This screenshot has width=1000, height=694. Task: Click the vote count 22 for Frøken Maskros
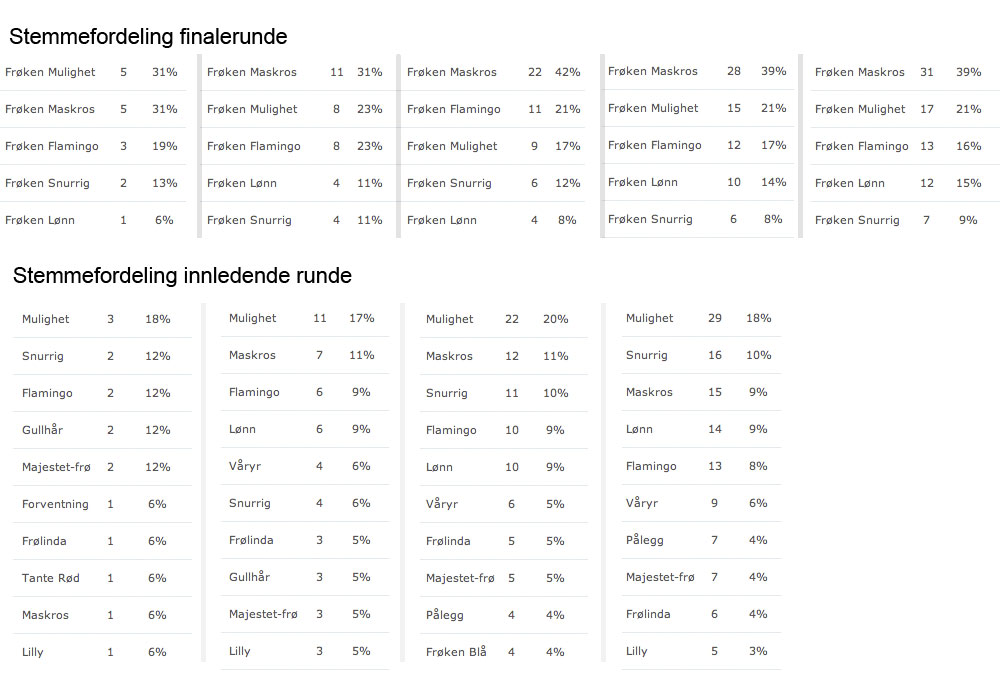535,72
